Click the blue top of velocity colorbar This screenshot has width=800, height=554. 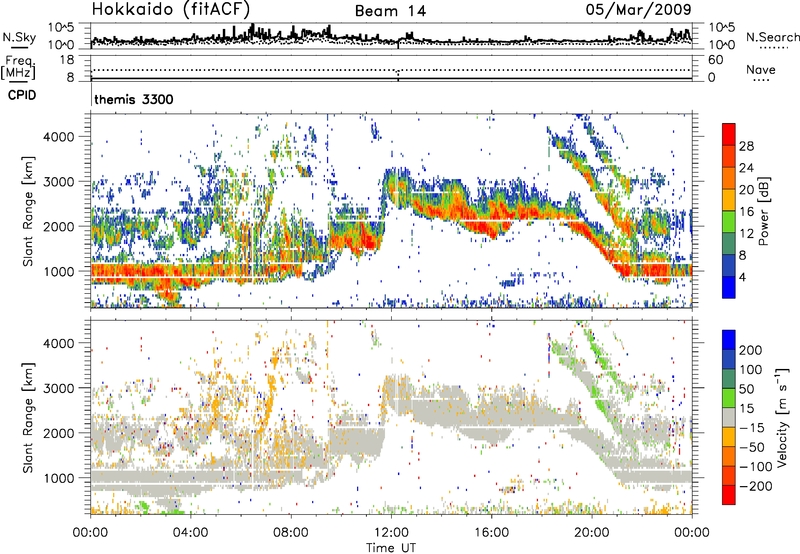coord(729,340)
